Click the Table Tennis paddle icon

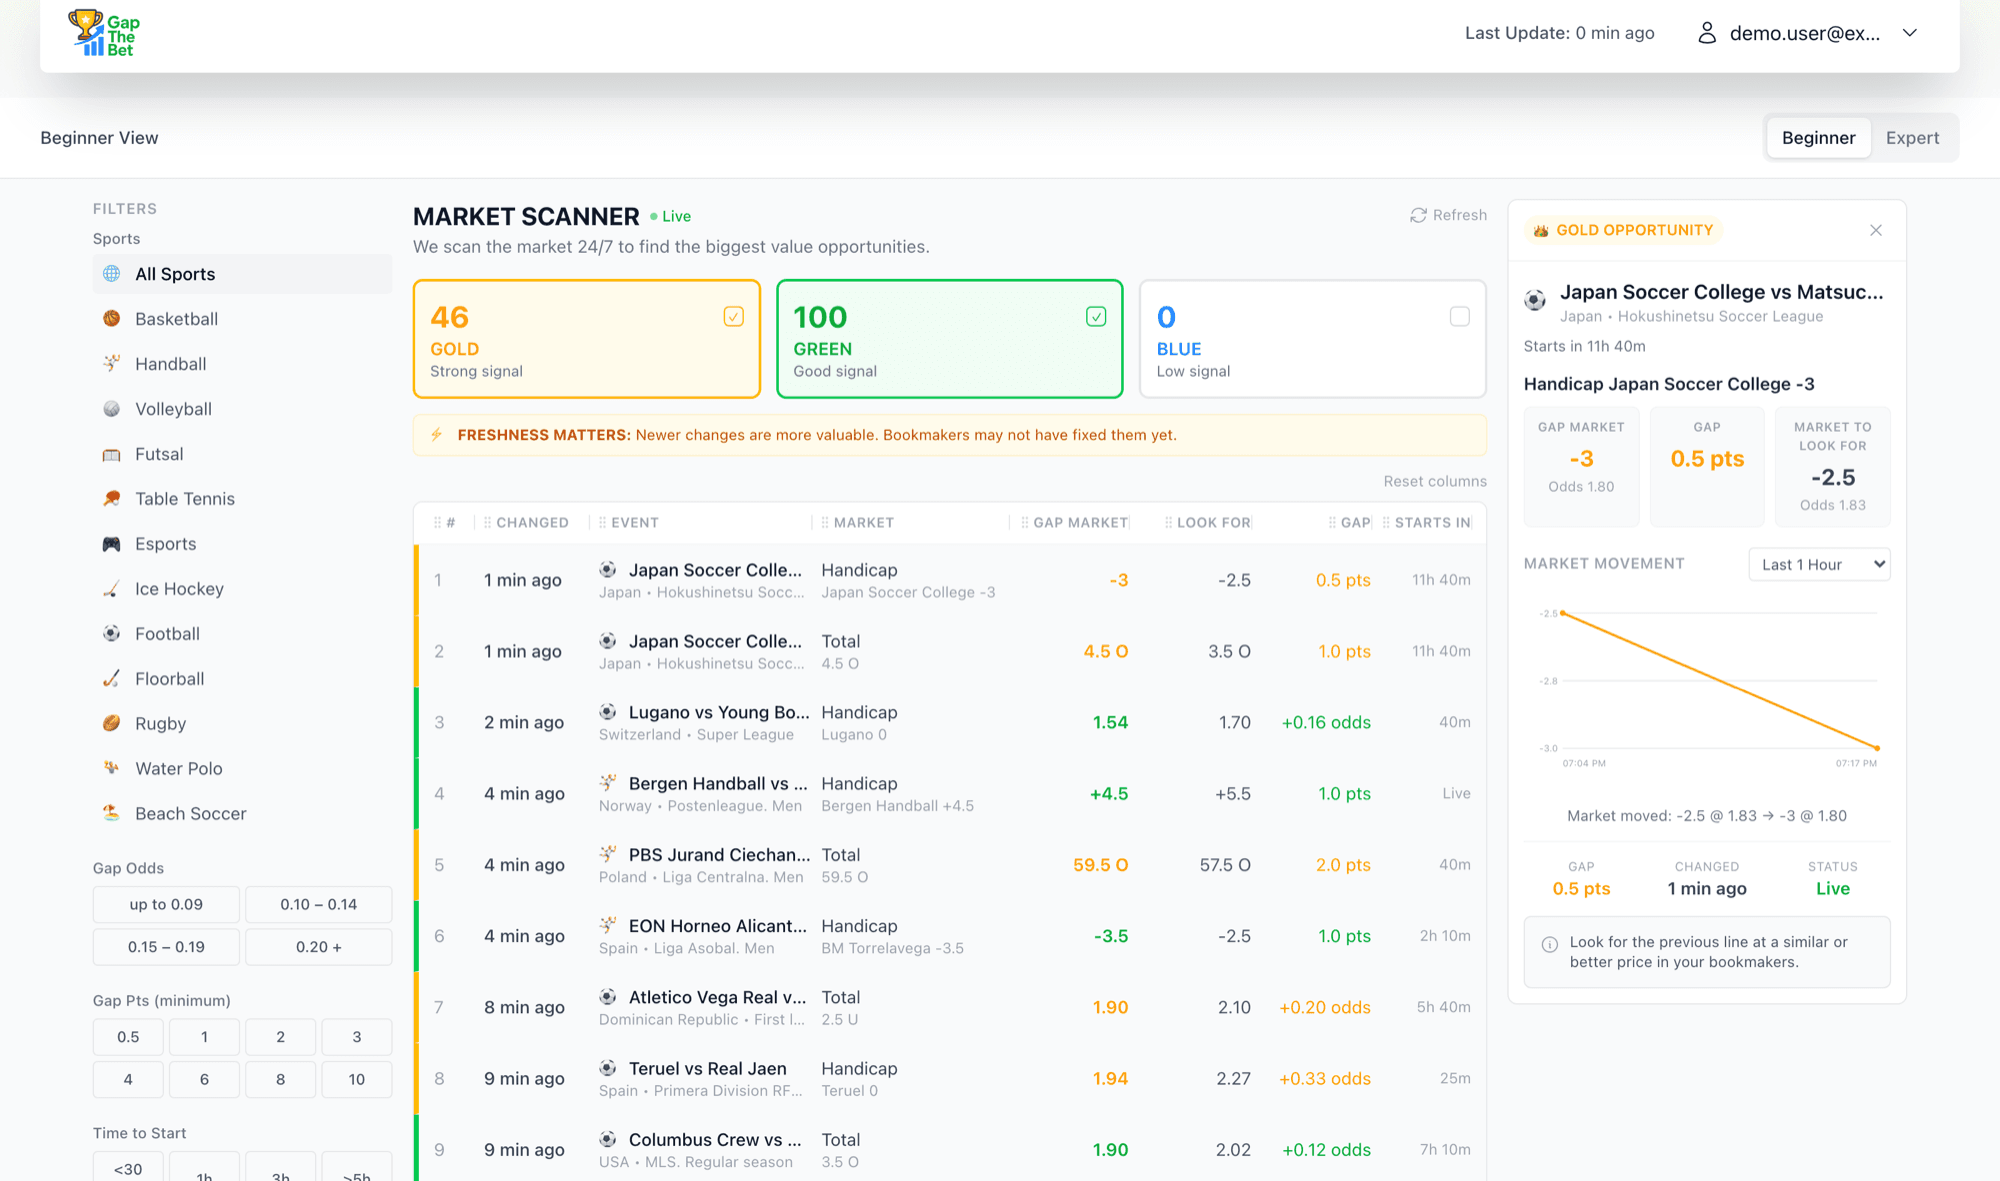point(112,499)
